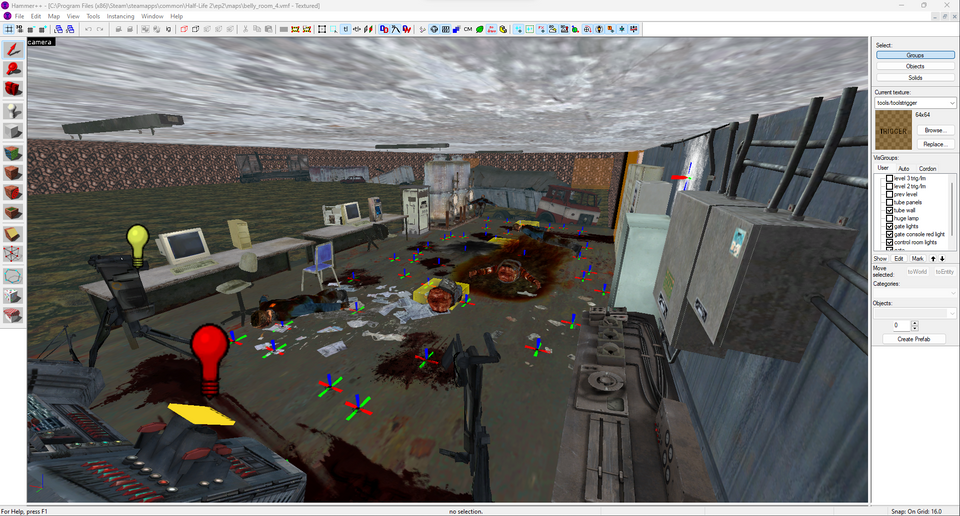Open the Tools menu

[x=93, y=17]
